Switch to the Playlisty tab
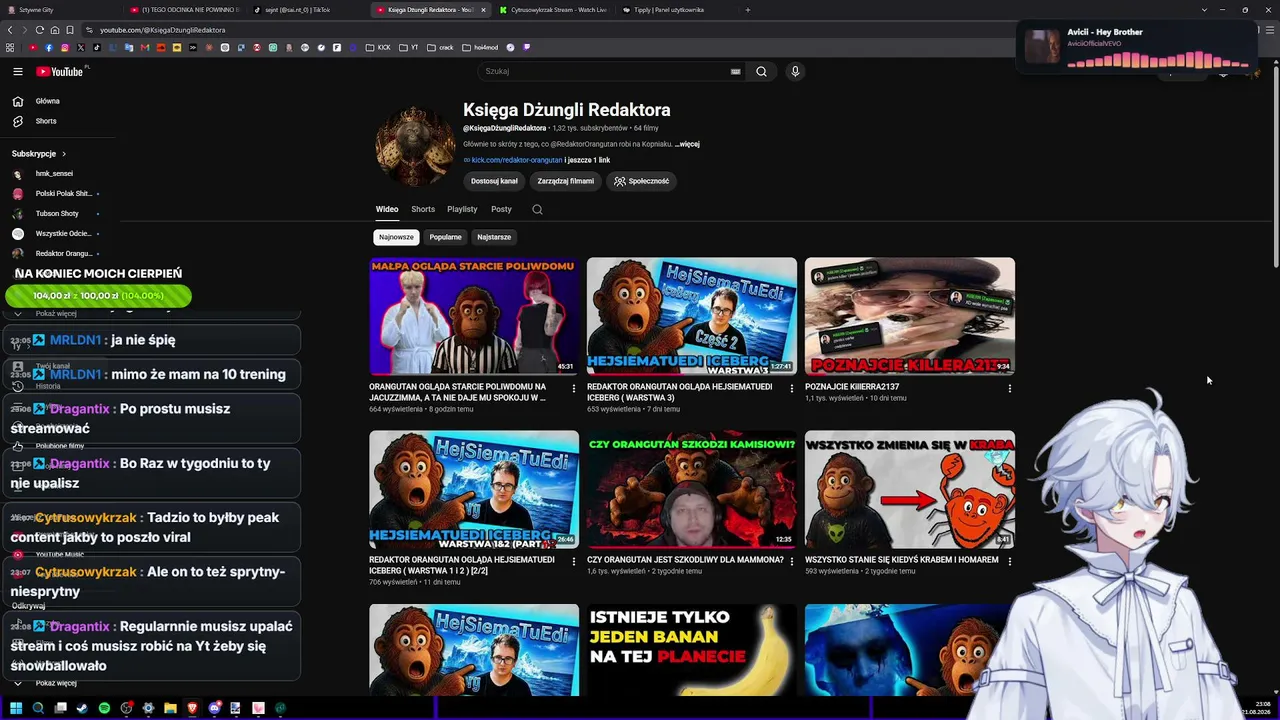Image resolution: width=1280 pixels, height=720 pixels. coord(462,209)
